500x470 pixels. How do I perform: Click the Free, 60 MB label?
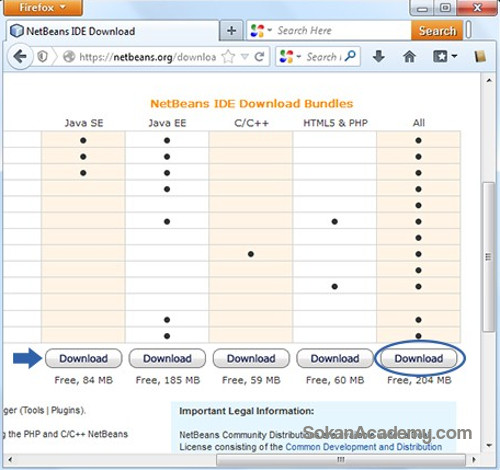(x=335, y=380)
